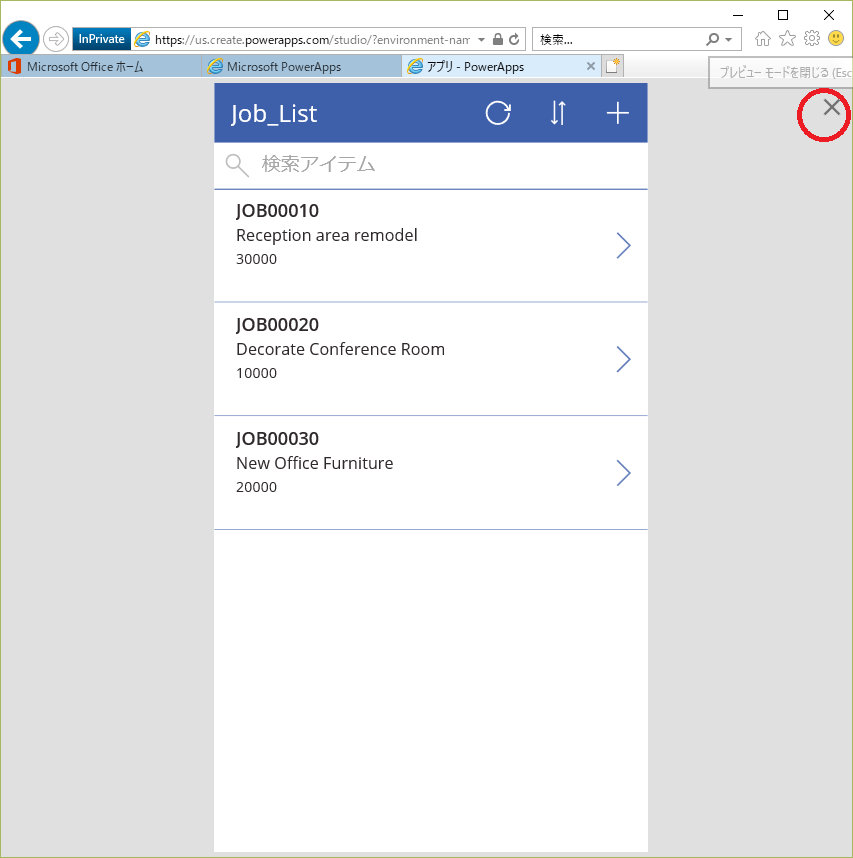Switch to Microsoft Office ホーム tab
The image size is (853, 858).
click(x=100, y=67)
